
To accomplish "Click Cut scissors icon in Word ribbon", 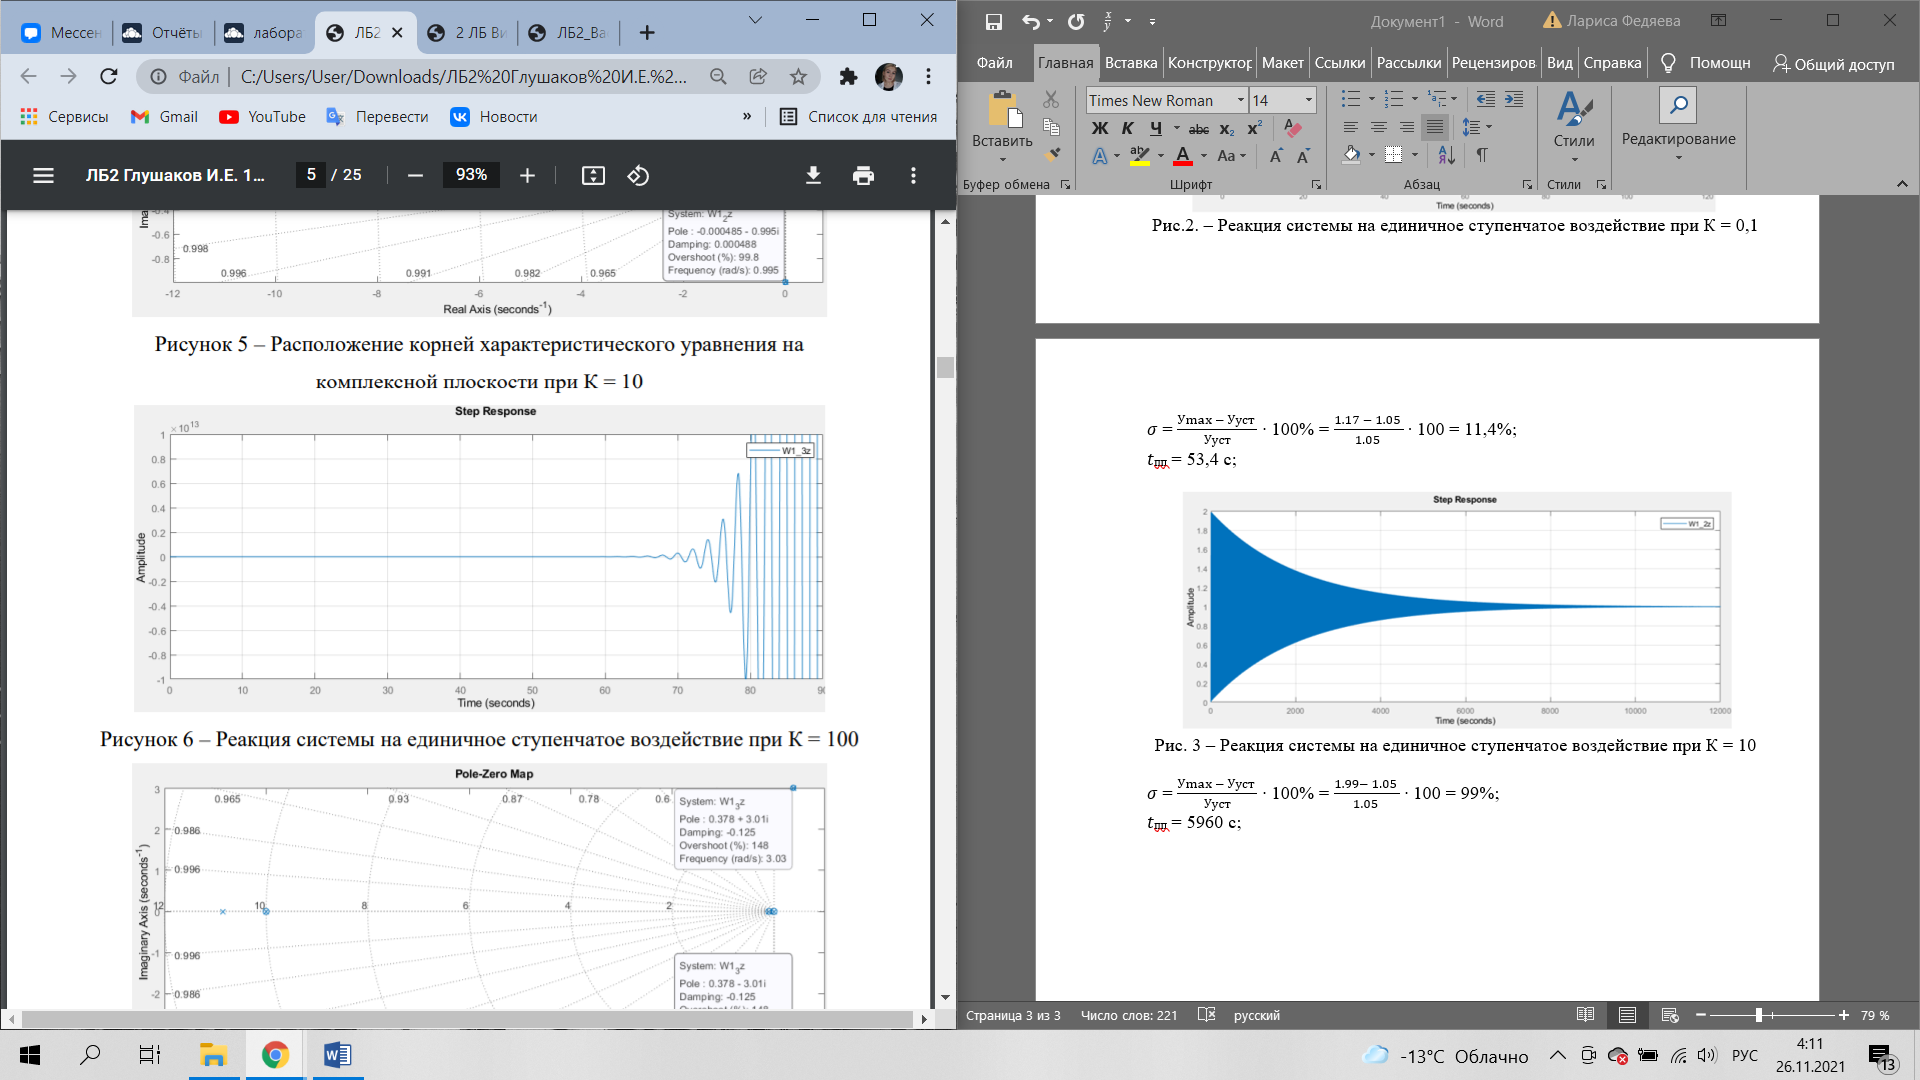I will [1051, 99].
